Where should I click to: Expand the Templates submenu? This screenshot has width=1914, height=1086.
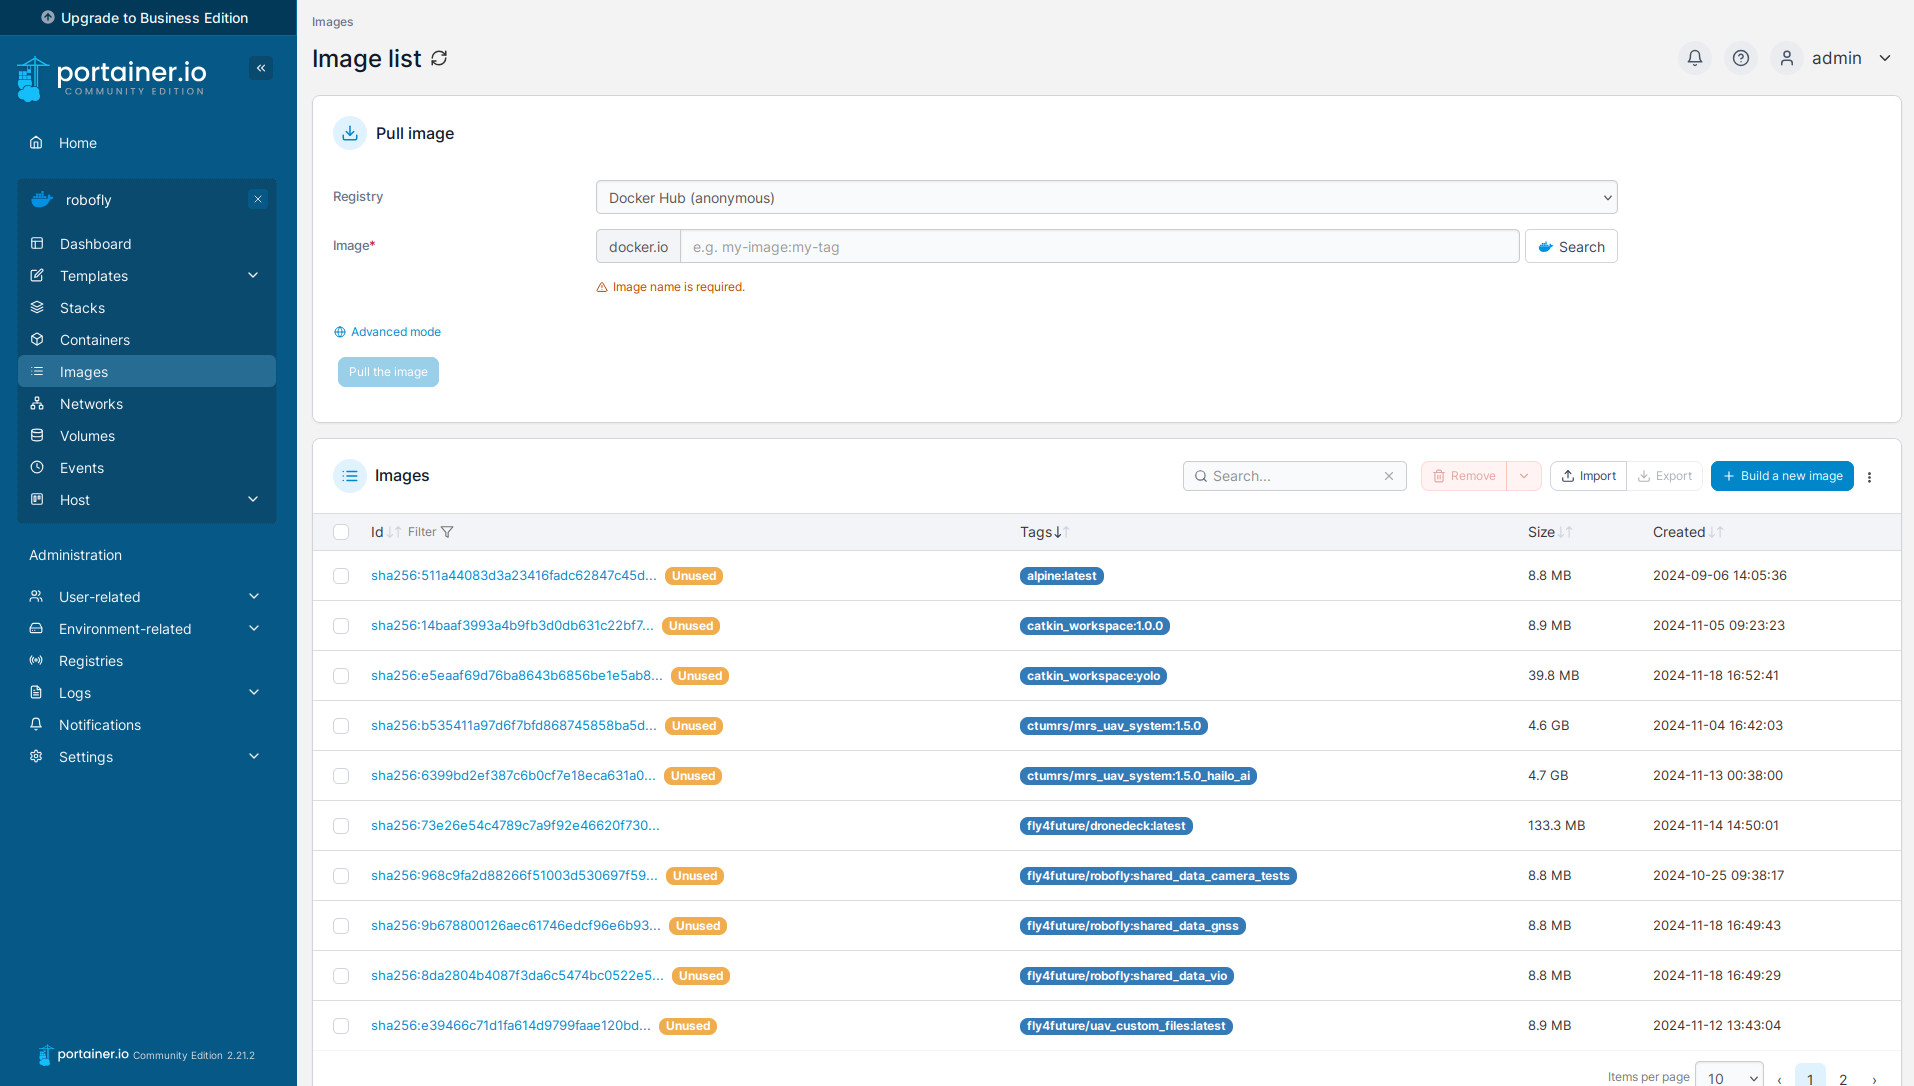(x=253, y=276)
